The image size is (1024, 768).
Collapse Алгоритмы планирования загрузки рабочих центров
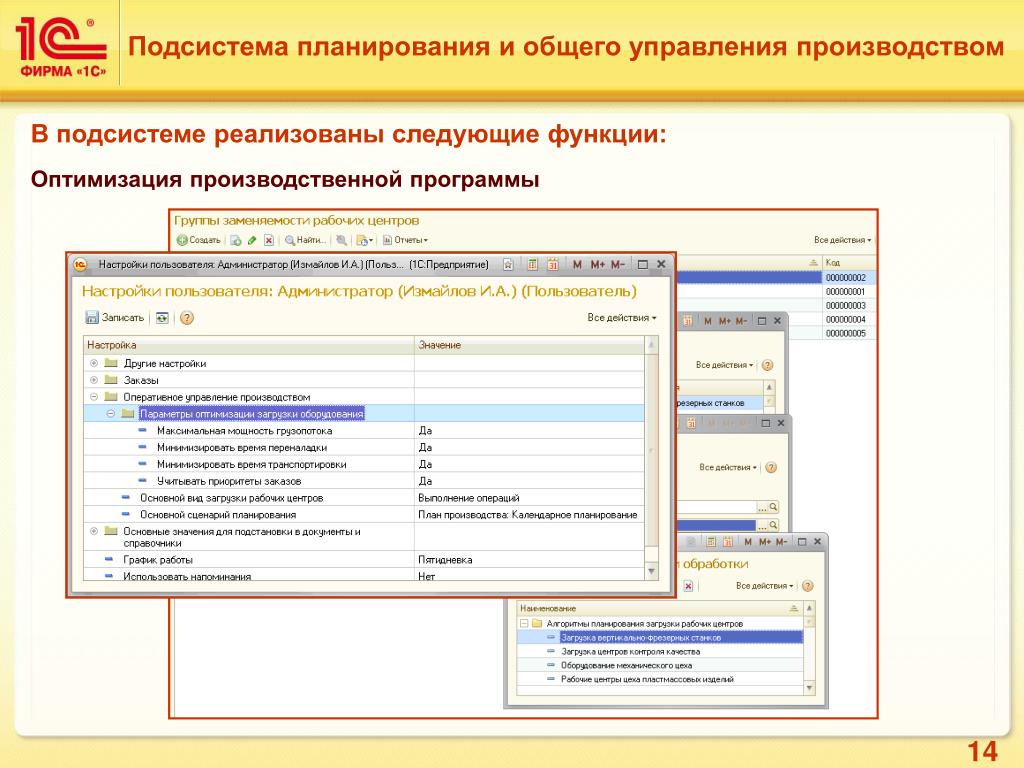coord(524,624)
